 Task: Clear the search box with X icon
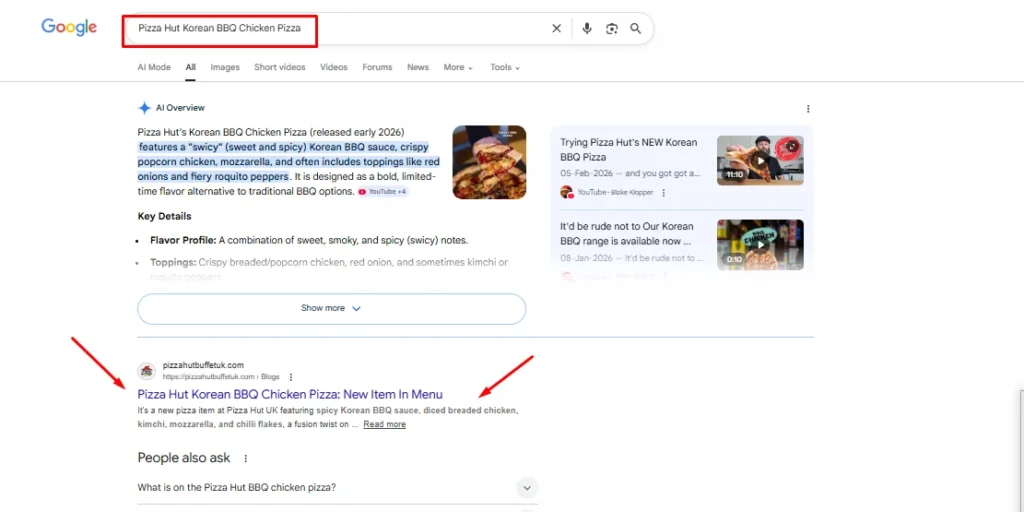pyautogui.click(x=557, y=29)
